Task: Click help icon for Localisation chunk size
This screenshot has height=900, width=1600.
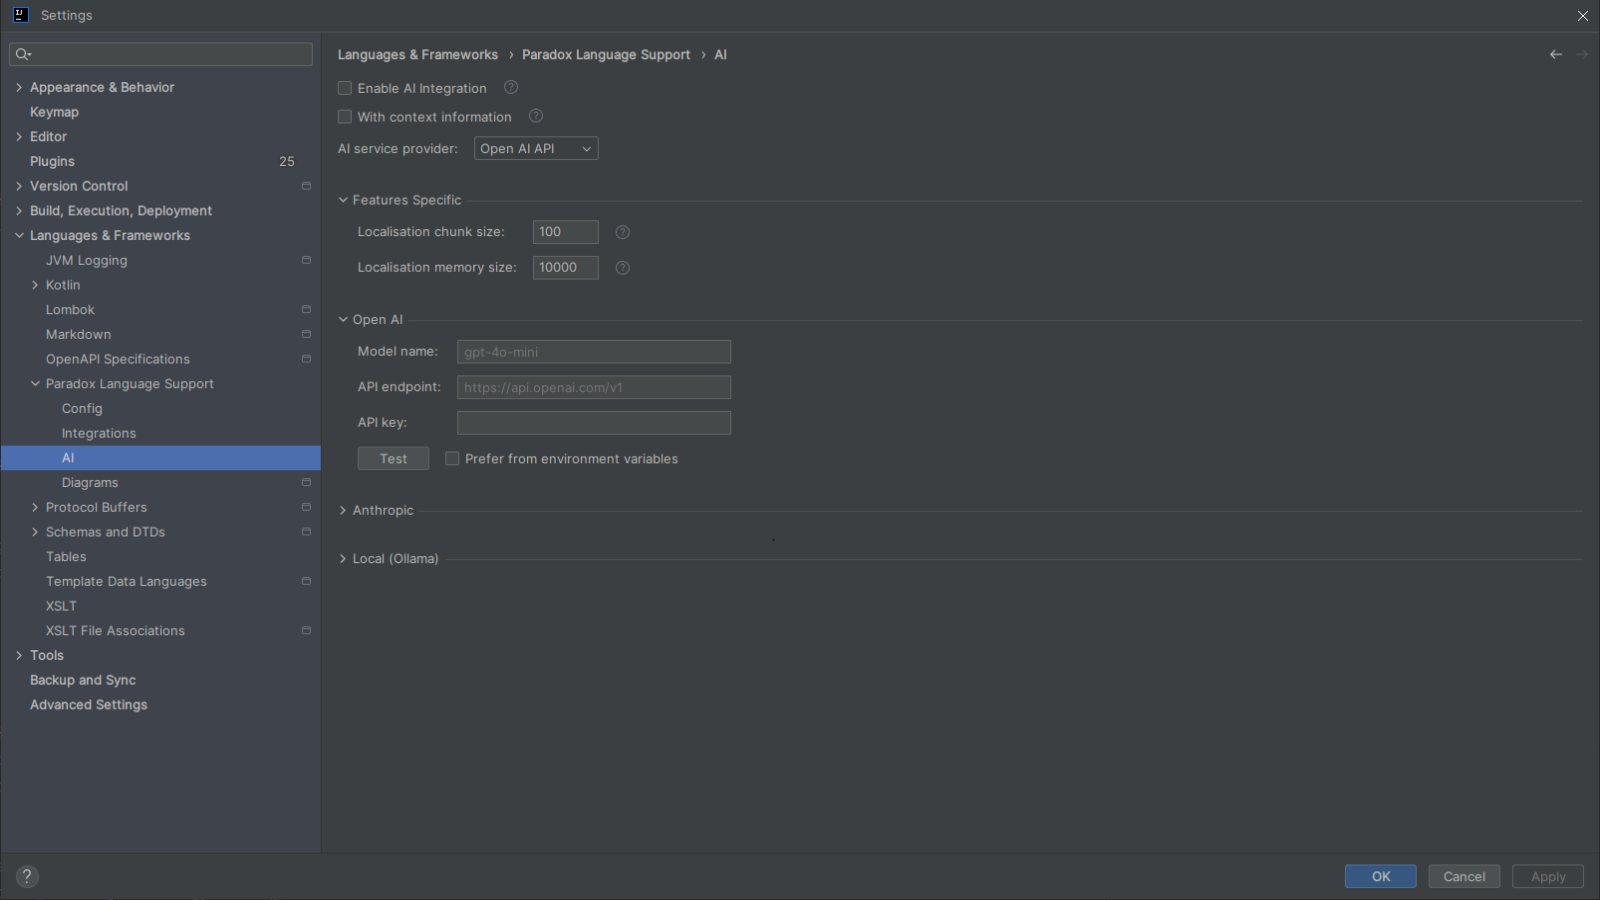Action: [x=622, y=232]
